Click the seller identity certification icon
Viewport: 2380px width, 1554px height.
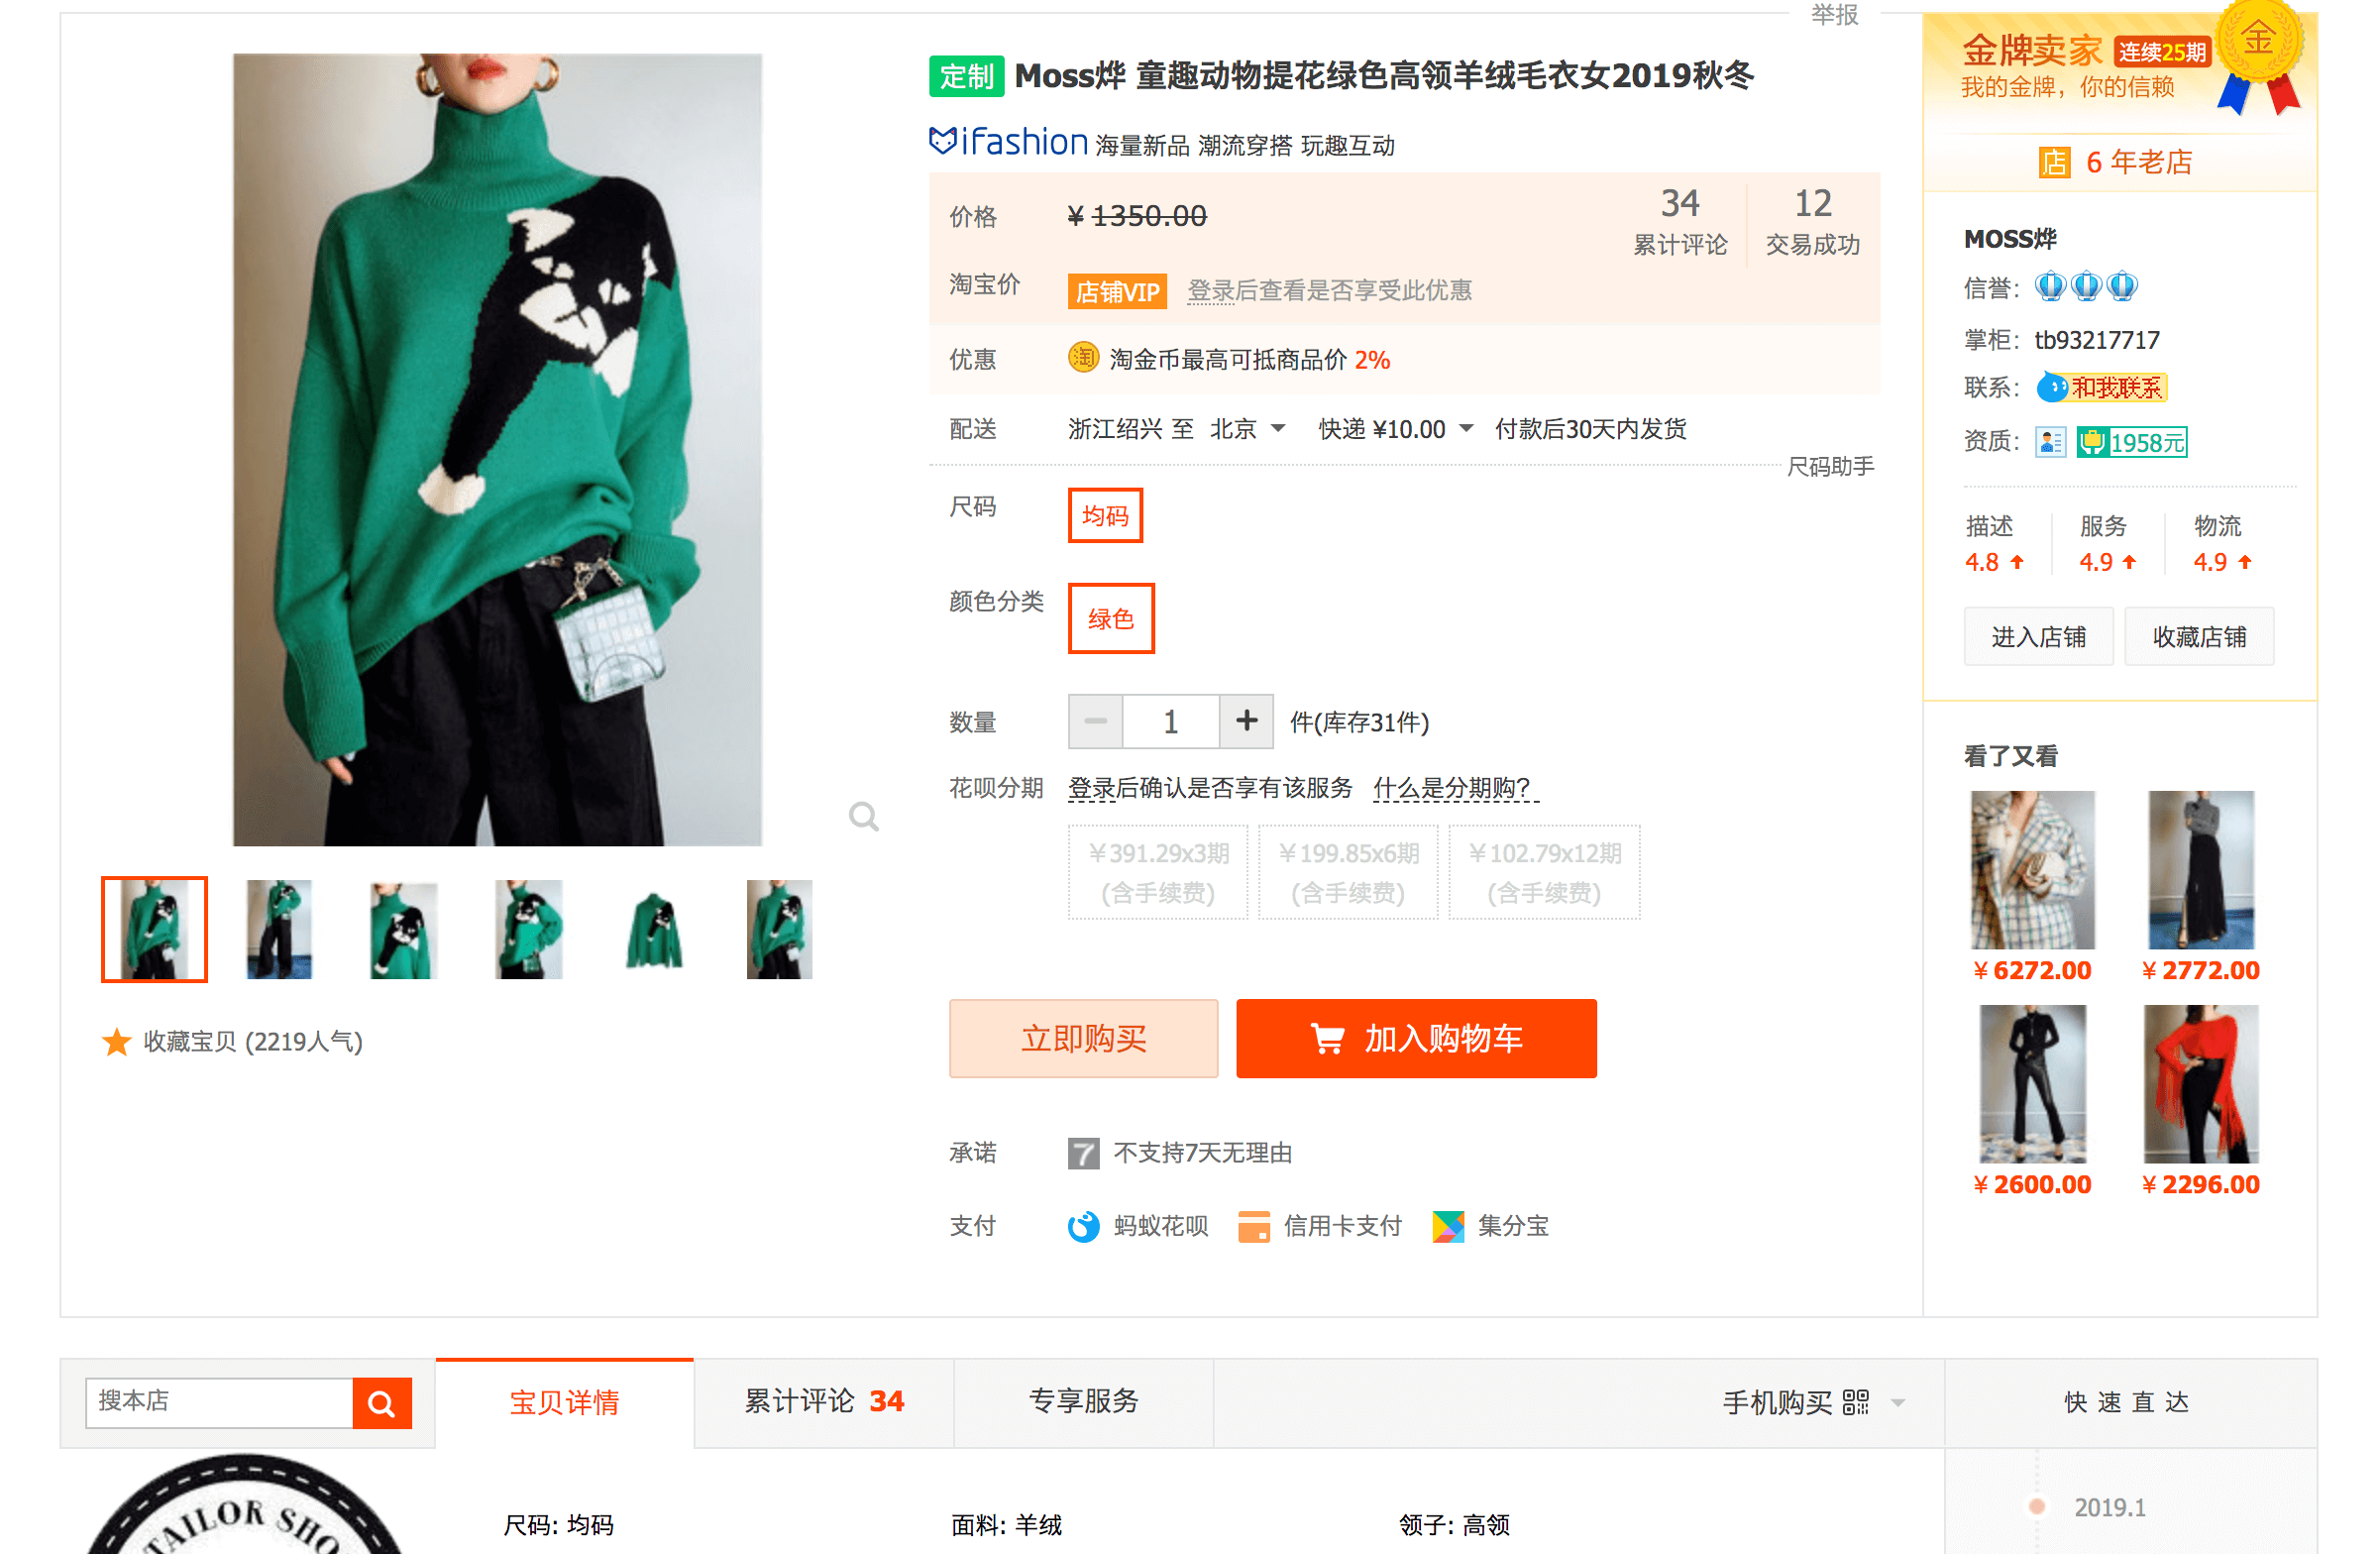click(x=2050, y=441)
